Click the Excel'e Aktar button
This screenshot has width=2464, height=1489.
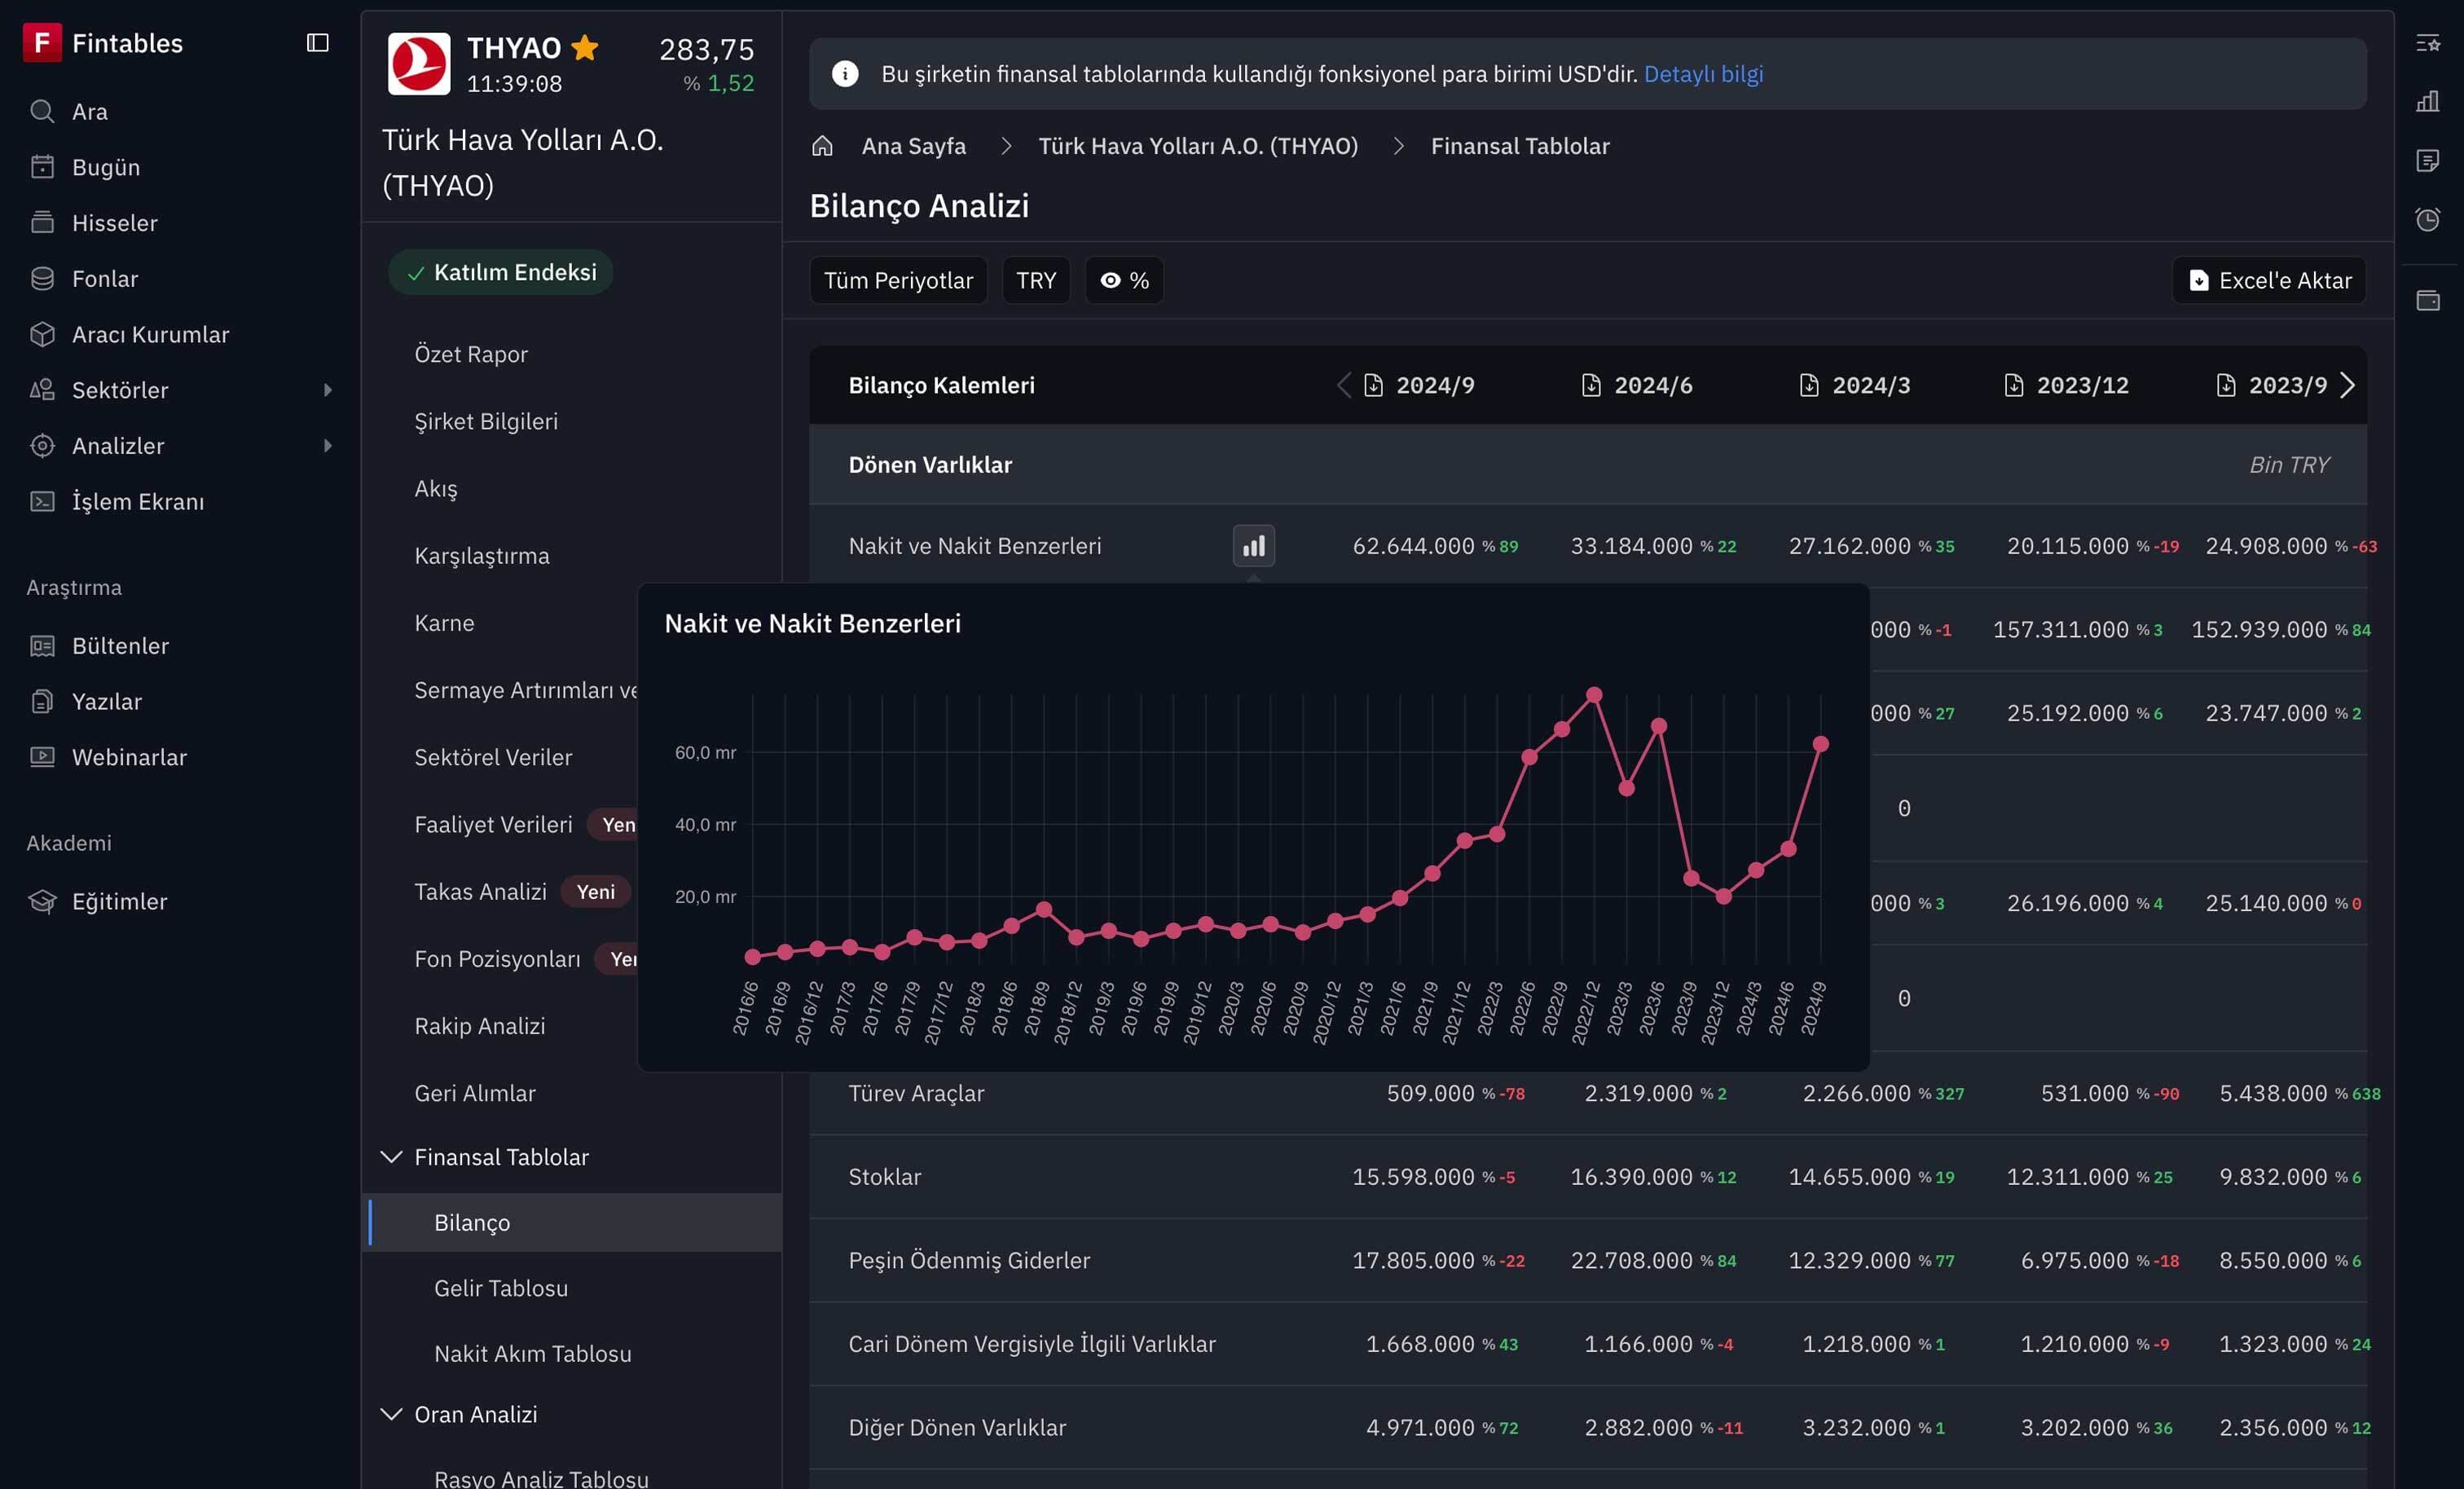click(2268, 280)
